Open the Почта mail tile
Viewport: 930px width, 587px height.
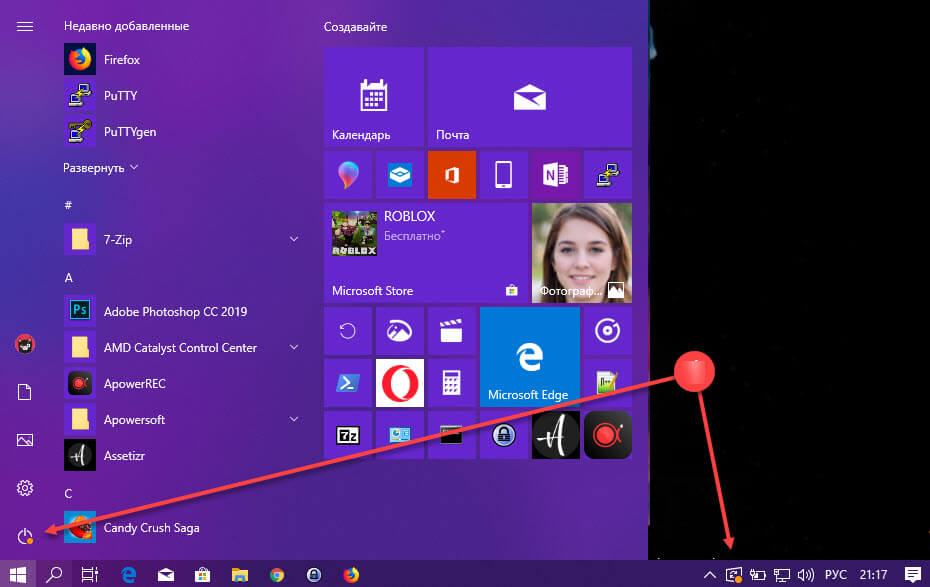530,97
